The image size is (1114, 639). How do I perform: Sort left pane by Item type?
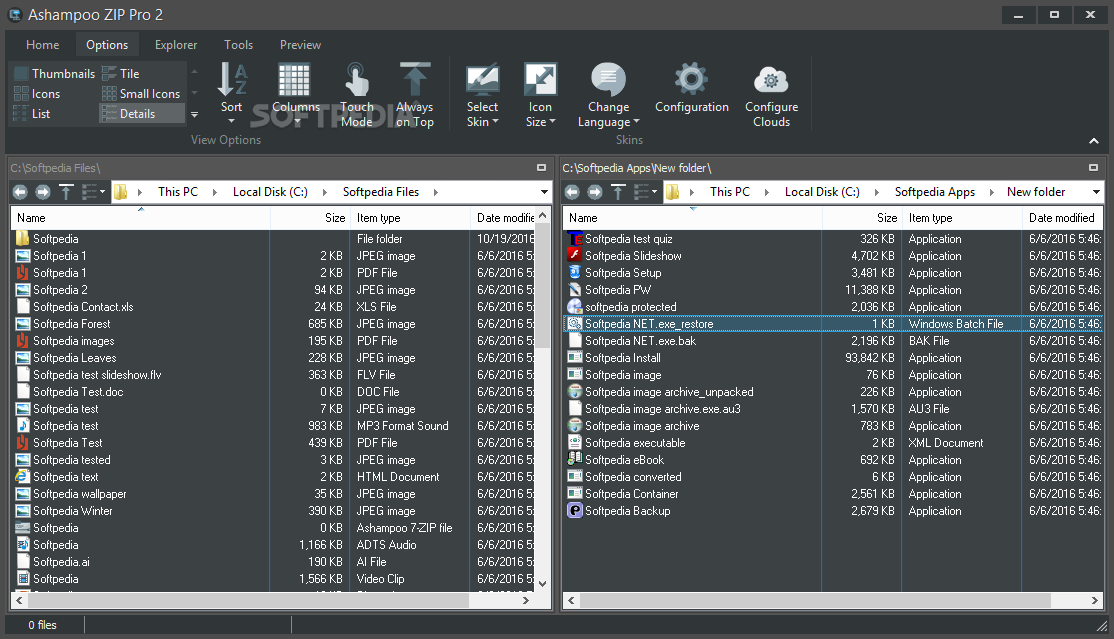(409, 218)
